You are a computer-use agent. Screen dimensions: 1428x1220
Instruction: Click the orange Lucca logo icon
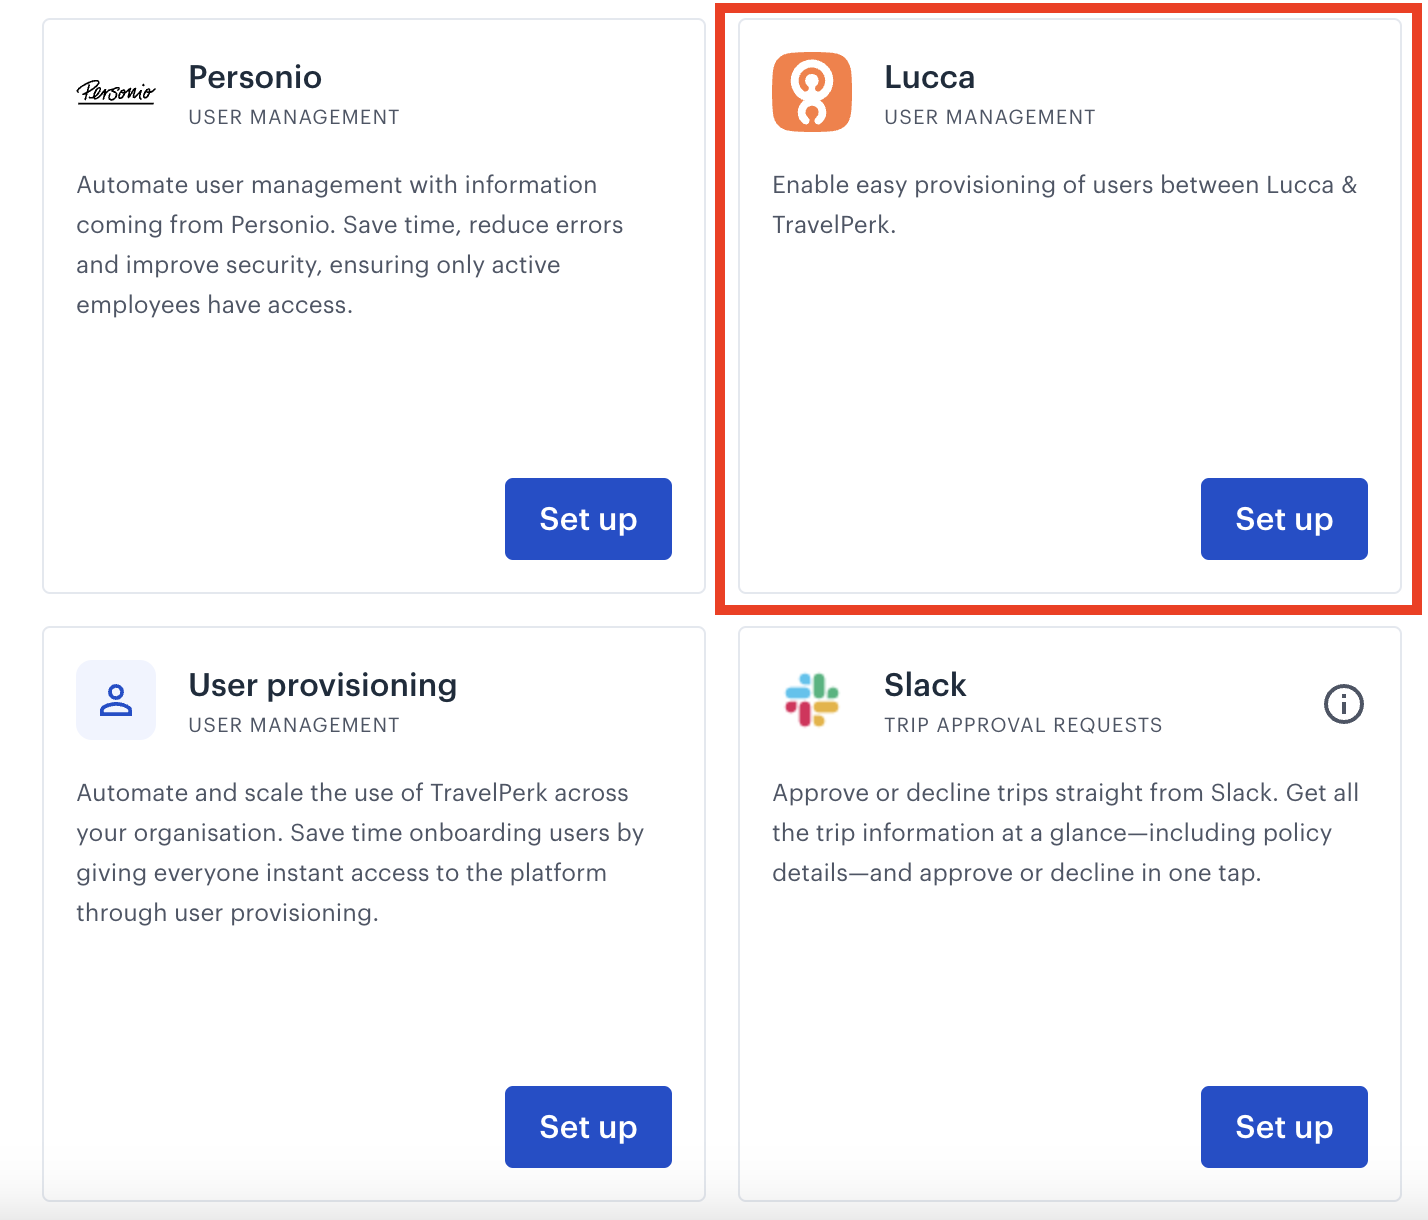tap(812, 92)
